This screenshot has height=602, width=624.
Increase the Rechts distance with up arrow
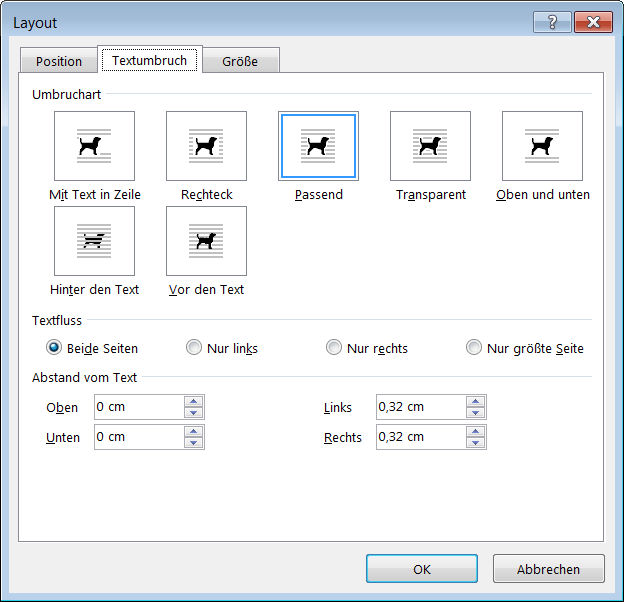click(476, 431)
